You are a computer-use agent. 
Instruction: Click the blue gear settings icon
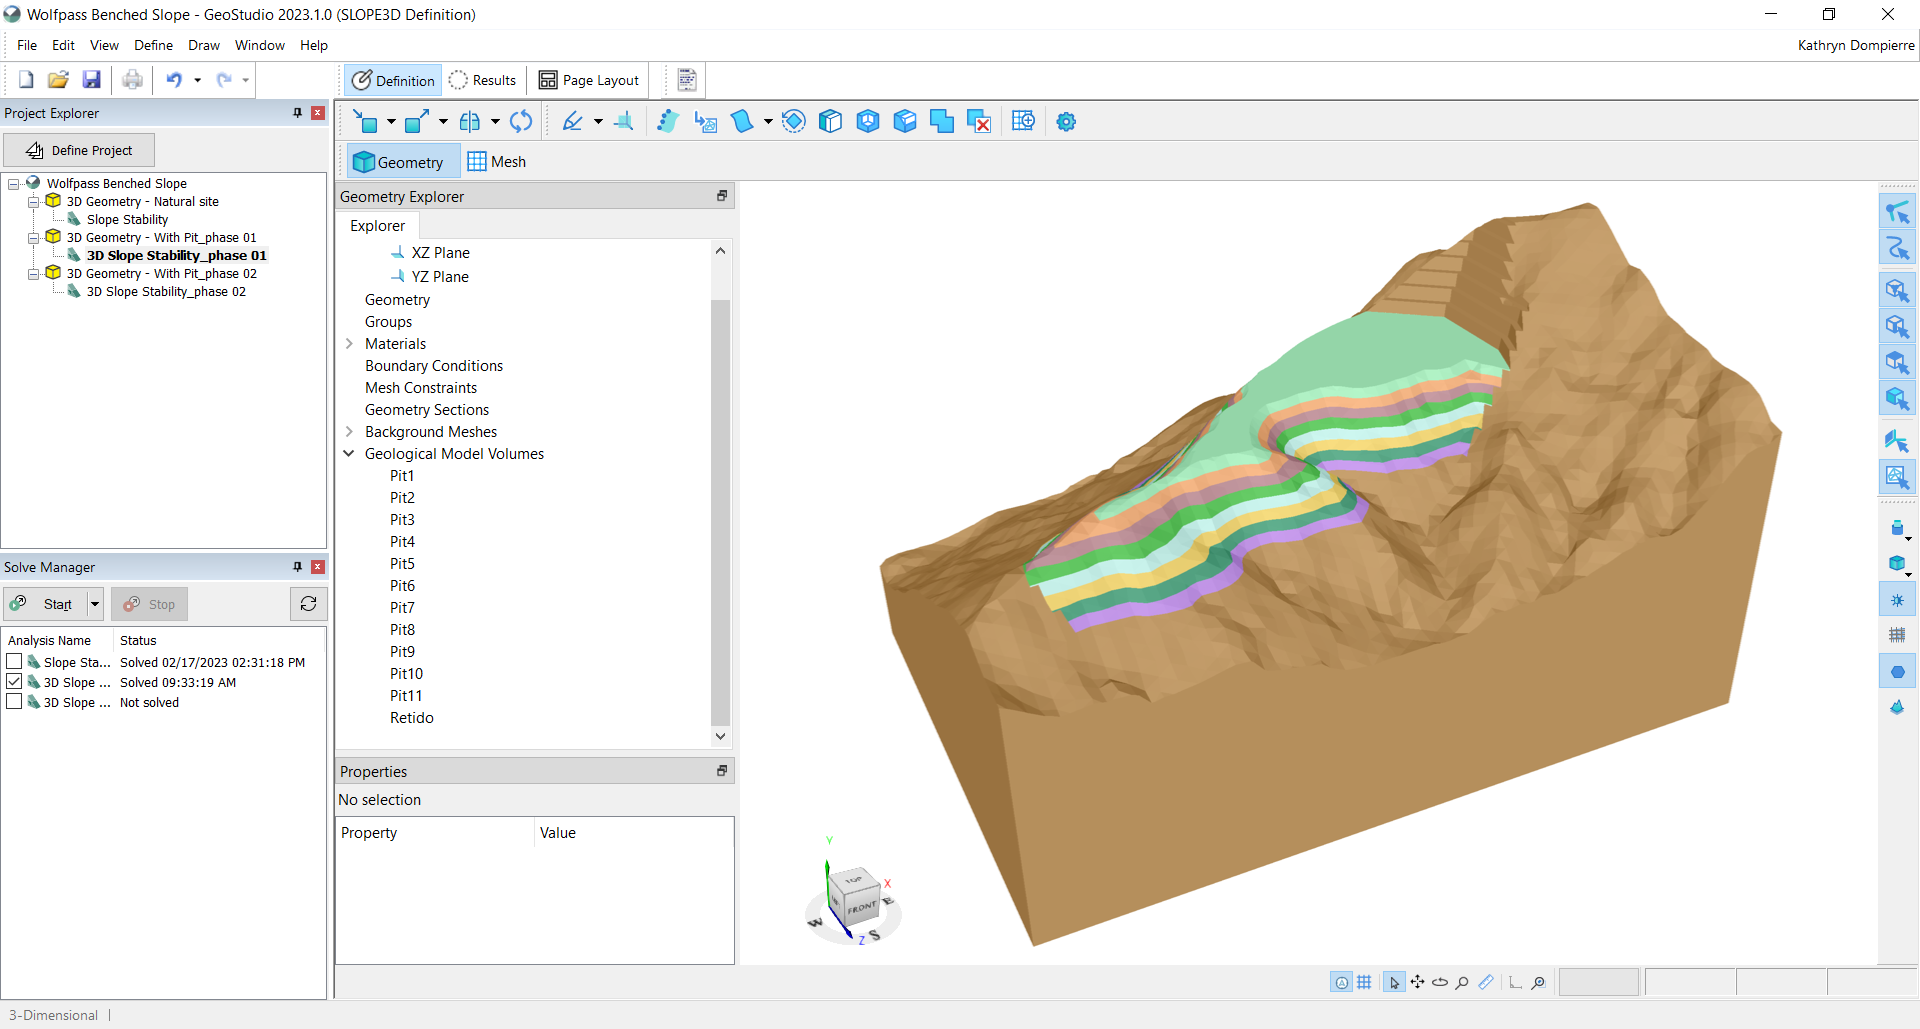click(1066, 122)
